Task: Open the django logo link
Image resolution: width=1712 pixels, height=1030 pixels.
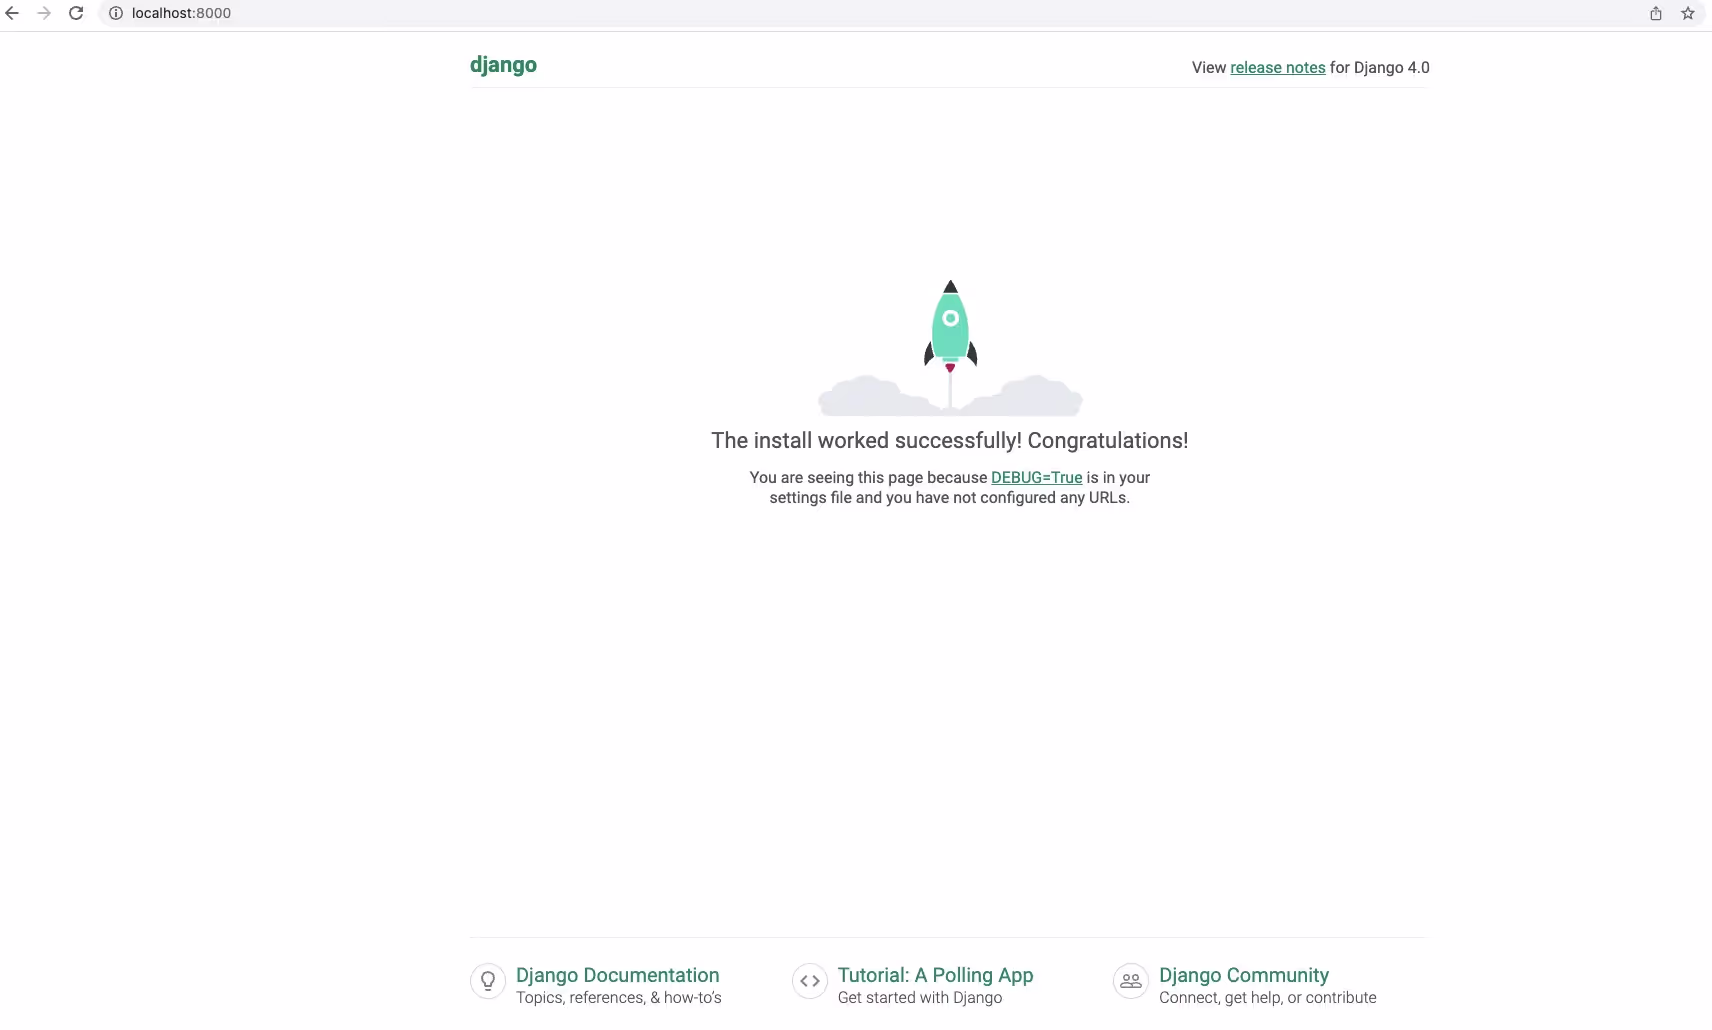Action: (x=503, y=65)
